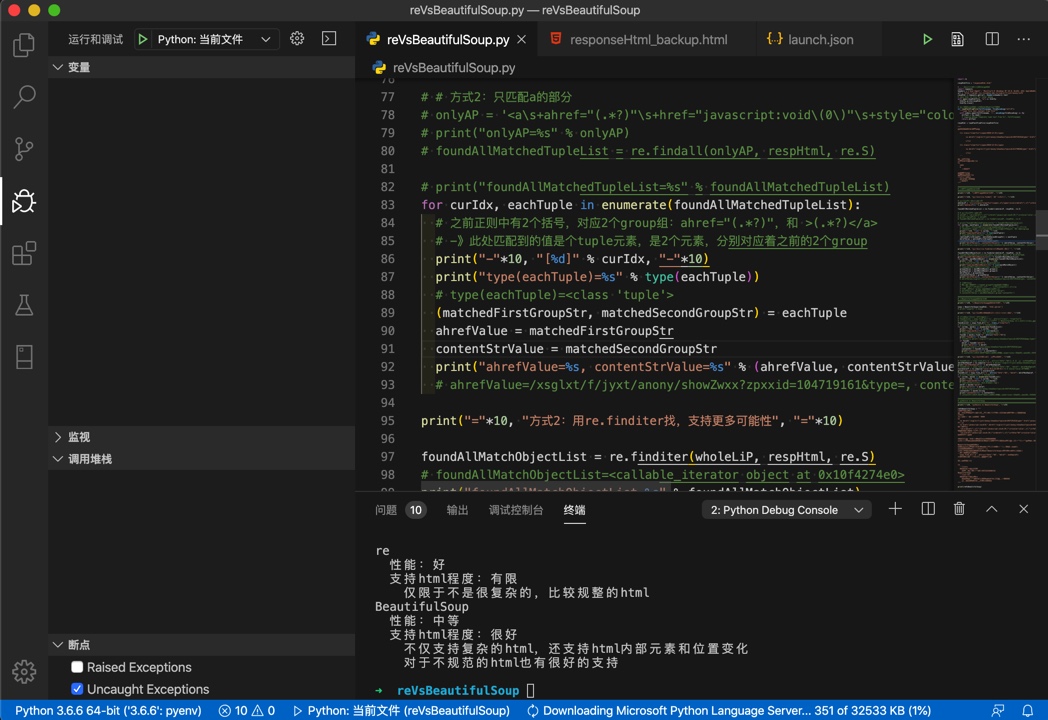Screen dimensions: 1048x720
Task: Click the 运行和调试 sidebar title
Action: click(96, 39)
